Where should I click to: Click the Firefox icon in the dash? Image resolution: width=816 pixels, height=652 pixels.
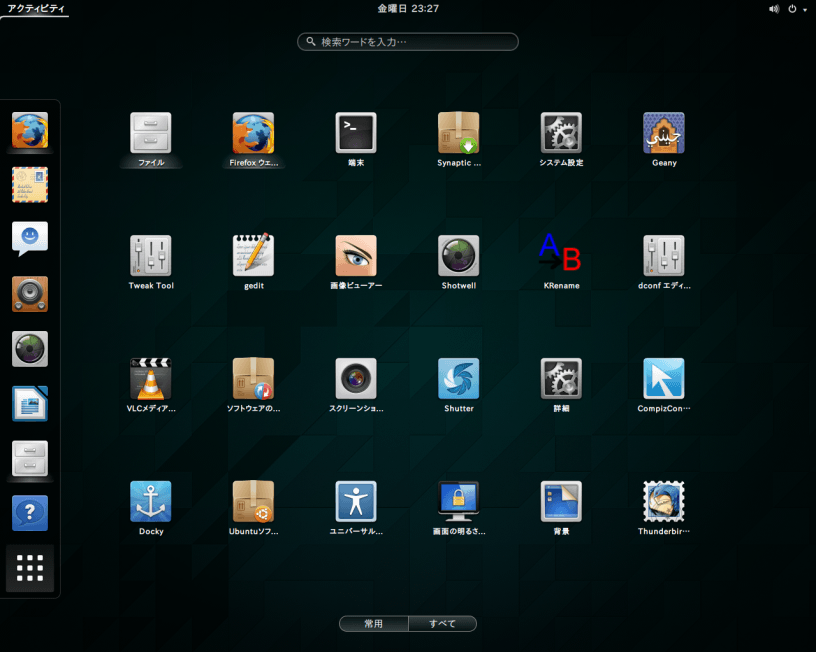click(x=30, y=131)
